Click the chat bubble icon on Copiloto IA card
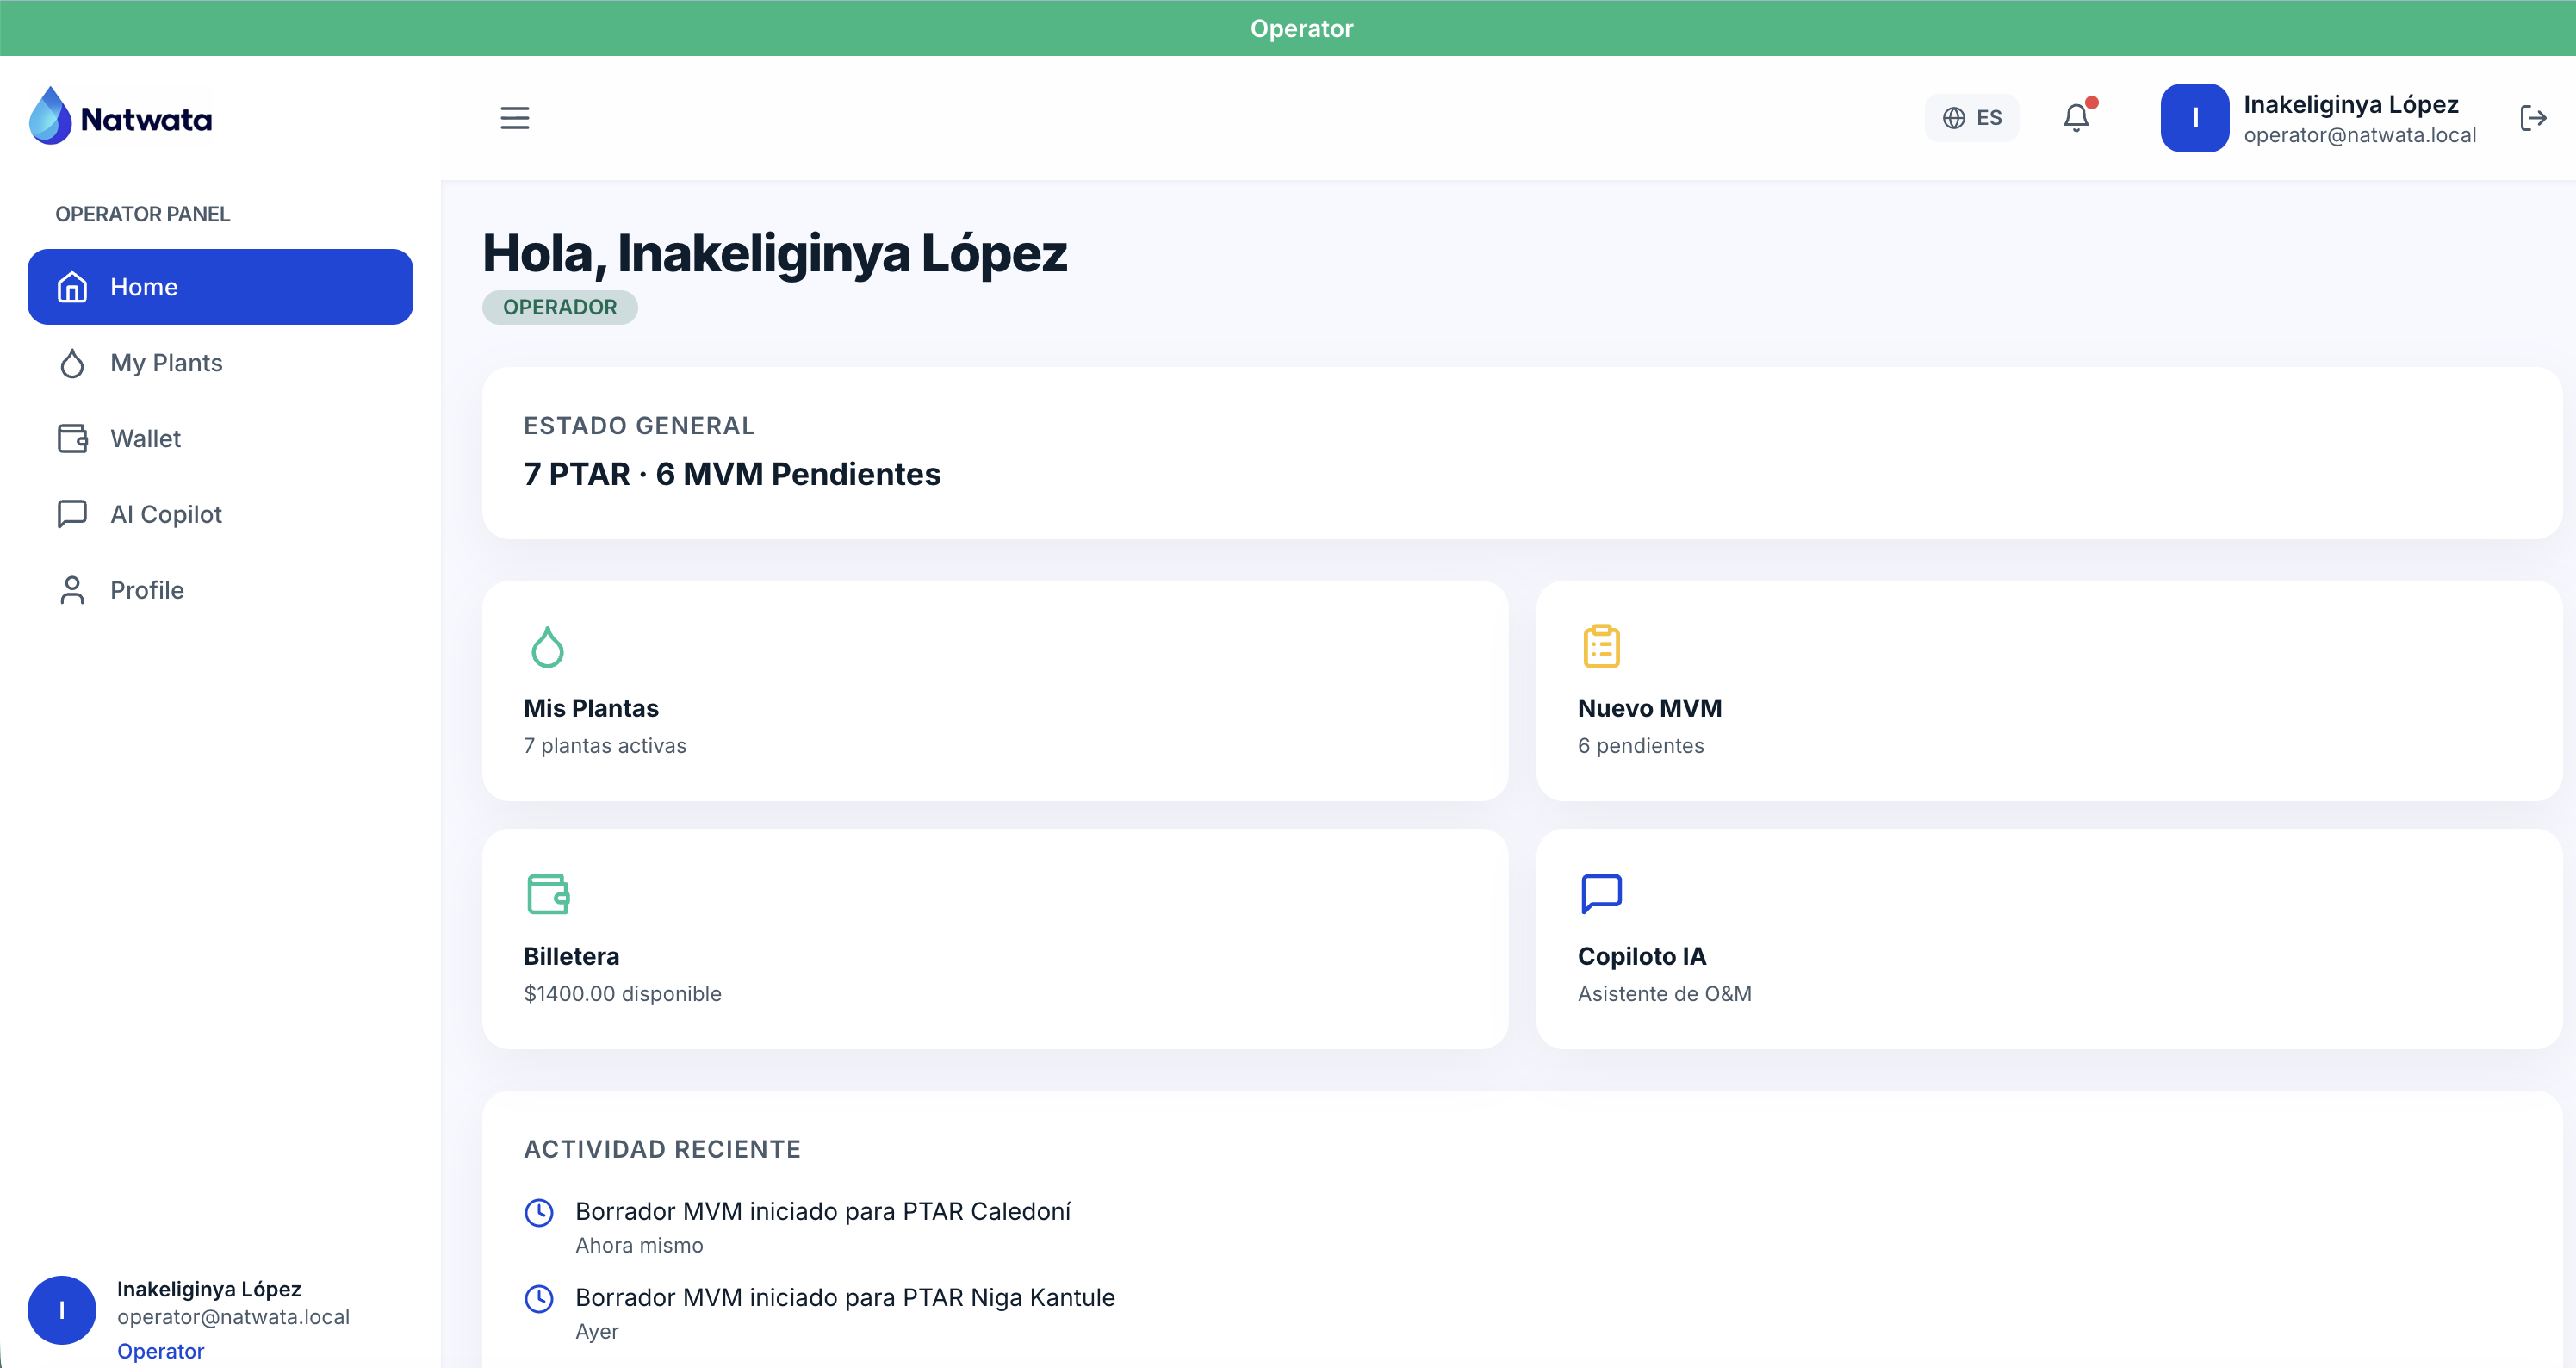Image resolution: width=2576 pixels, height=1368 pixels. (1601, 893)
